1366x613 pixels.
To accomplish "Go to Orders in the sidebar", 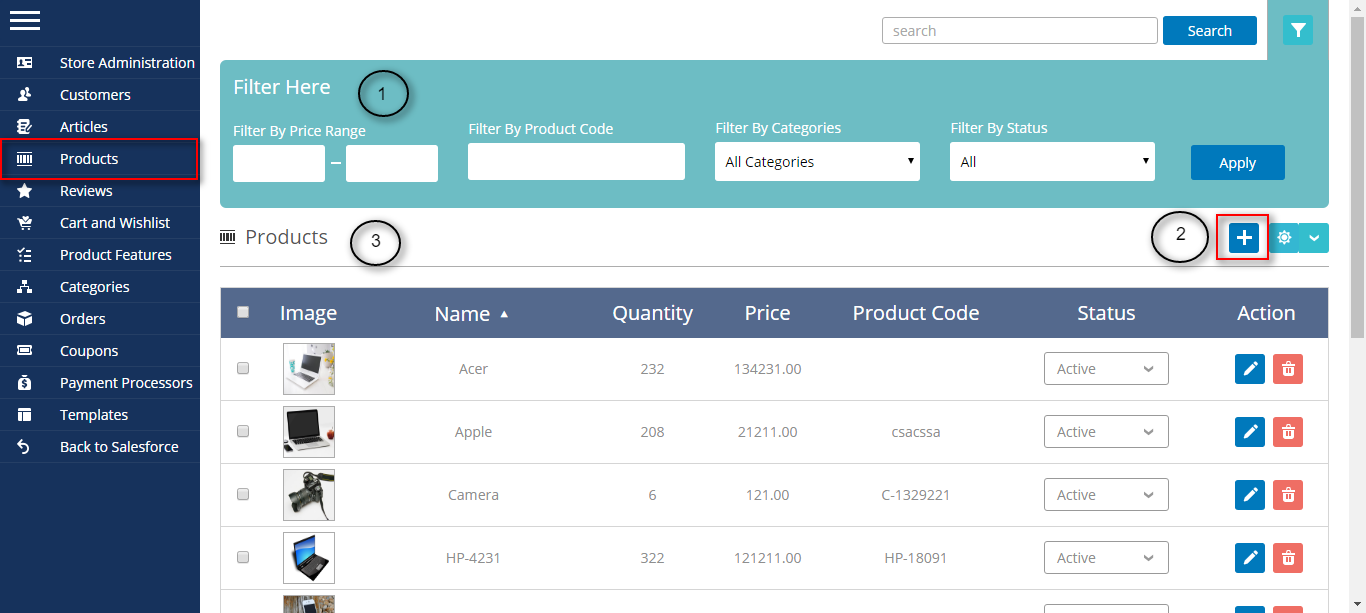I will click(x=82, y=319).
